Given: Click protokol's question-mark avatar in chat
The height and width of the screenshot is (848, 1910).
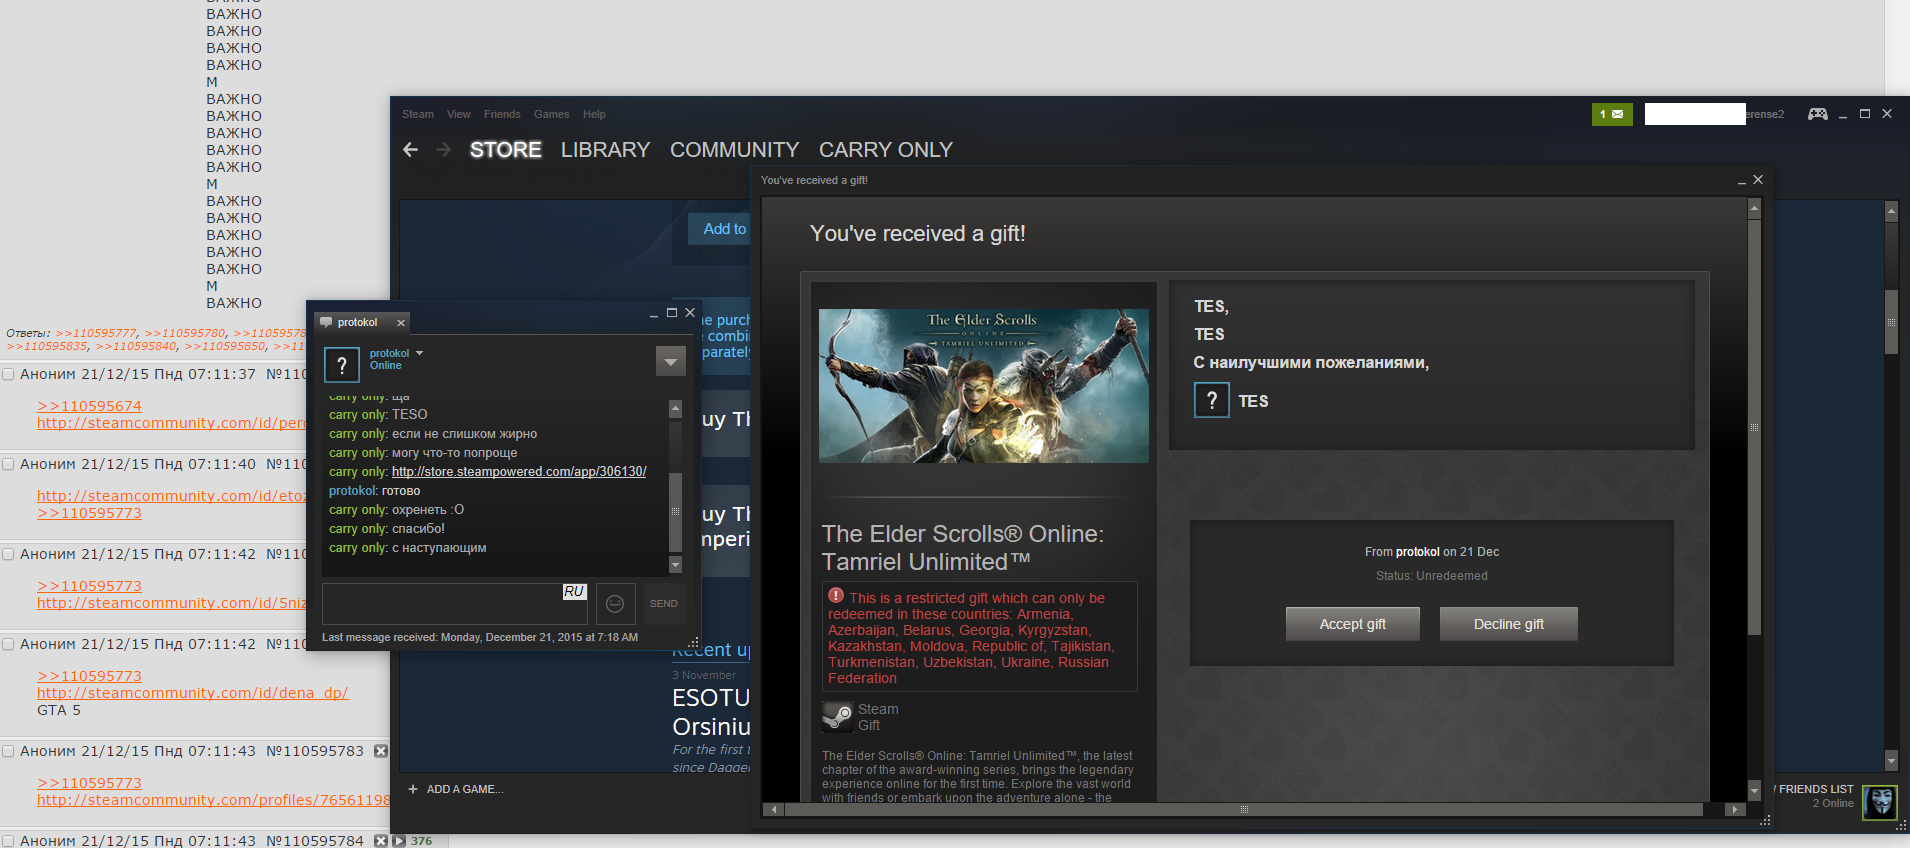Looking at the screenshot, I should (x=342, y=365).
